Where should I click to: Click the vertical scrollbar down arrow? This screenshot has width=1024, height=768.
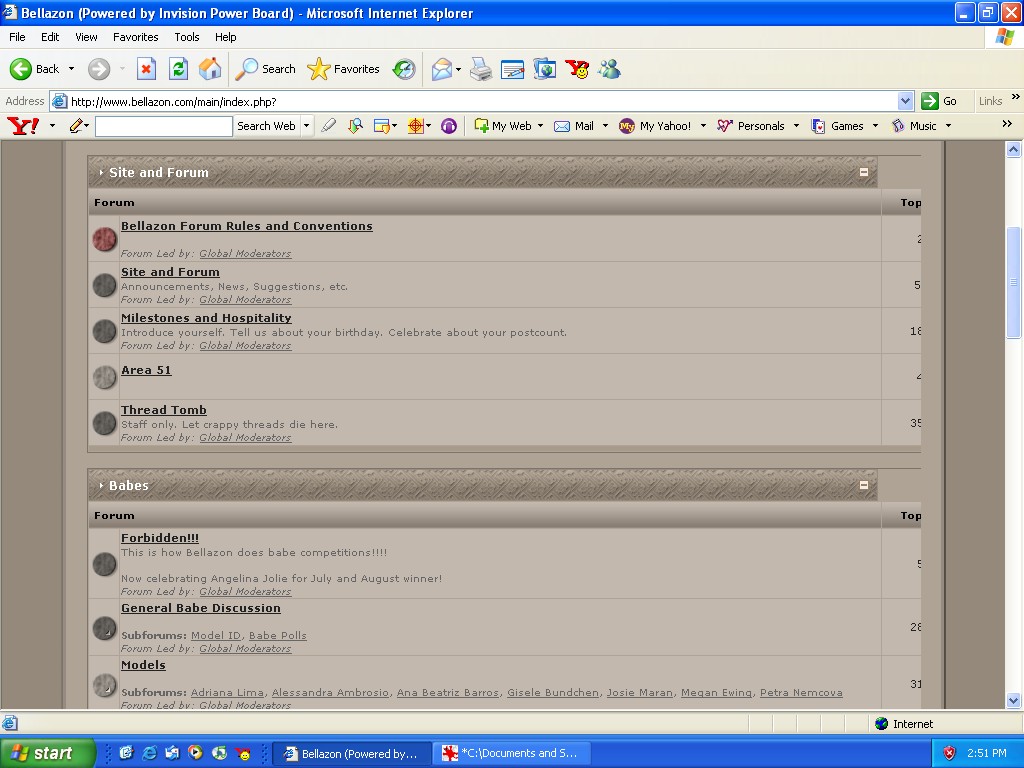tap(1013, 701)
